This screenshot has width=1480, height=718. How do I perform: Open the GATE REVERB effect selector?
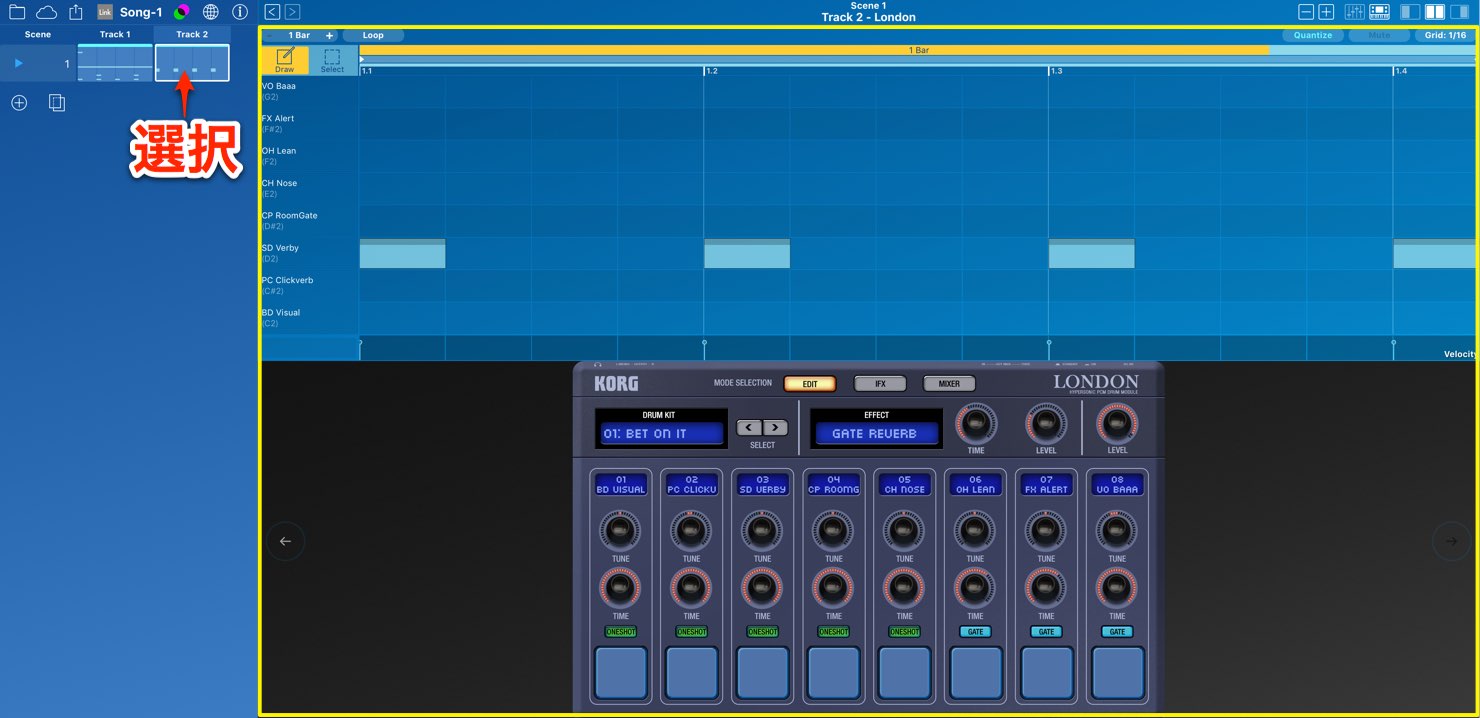click(x=876, y=434)
